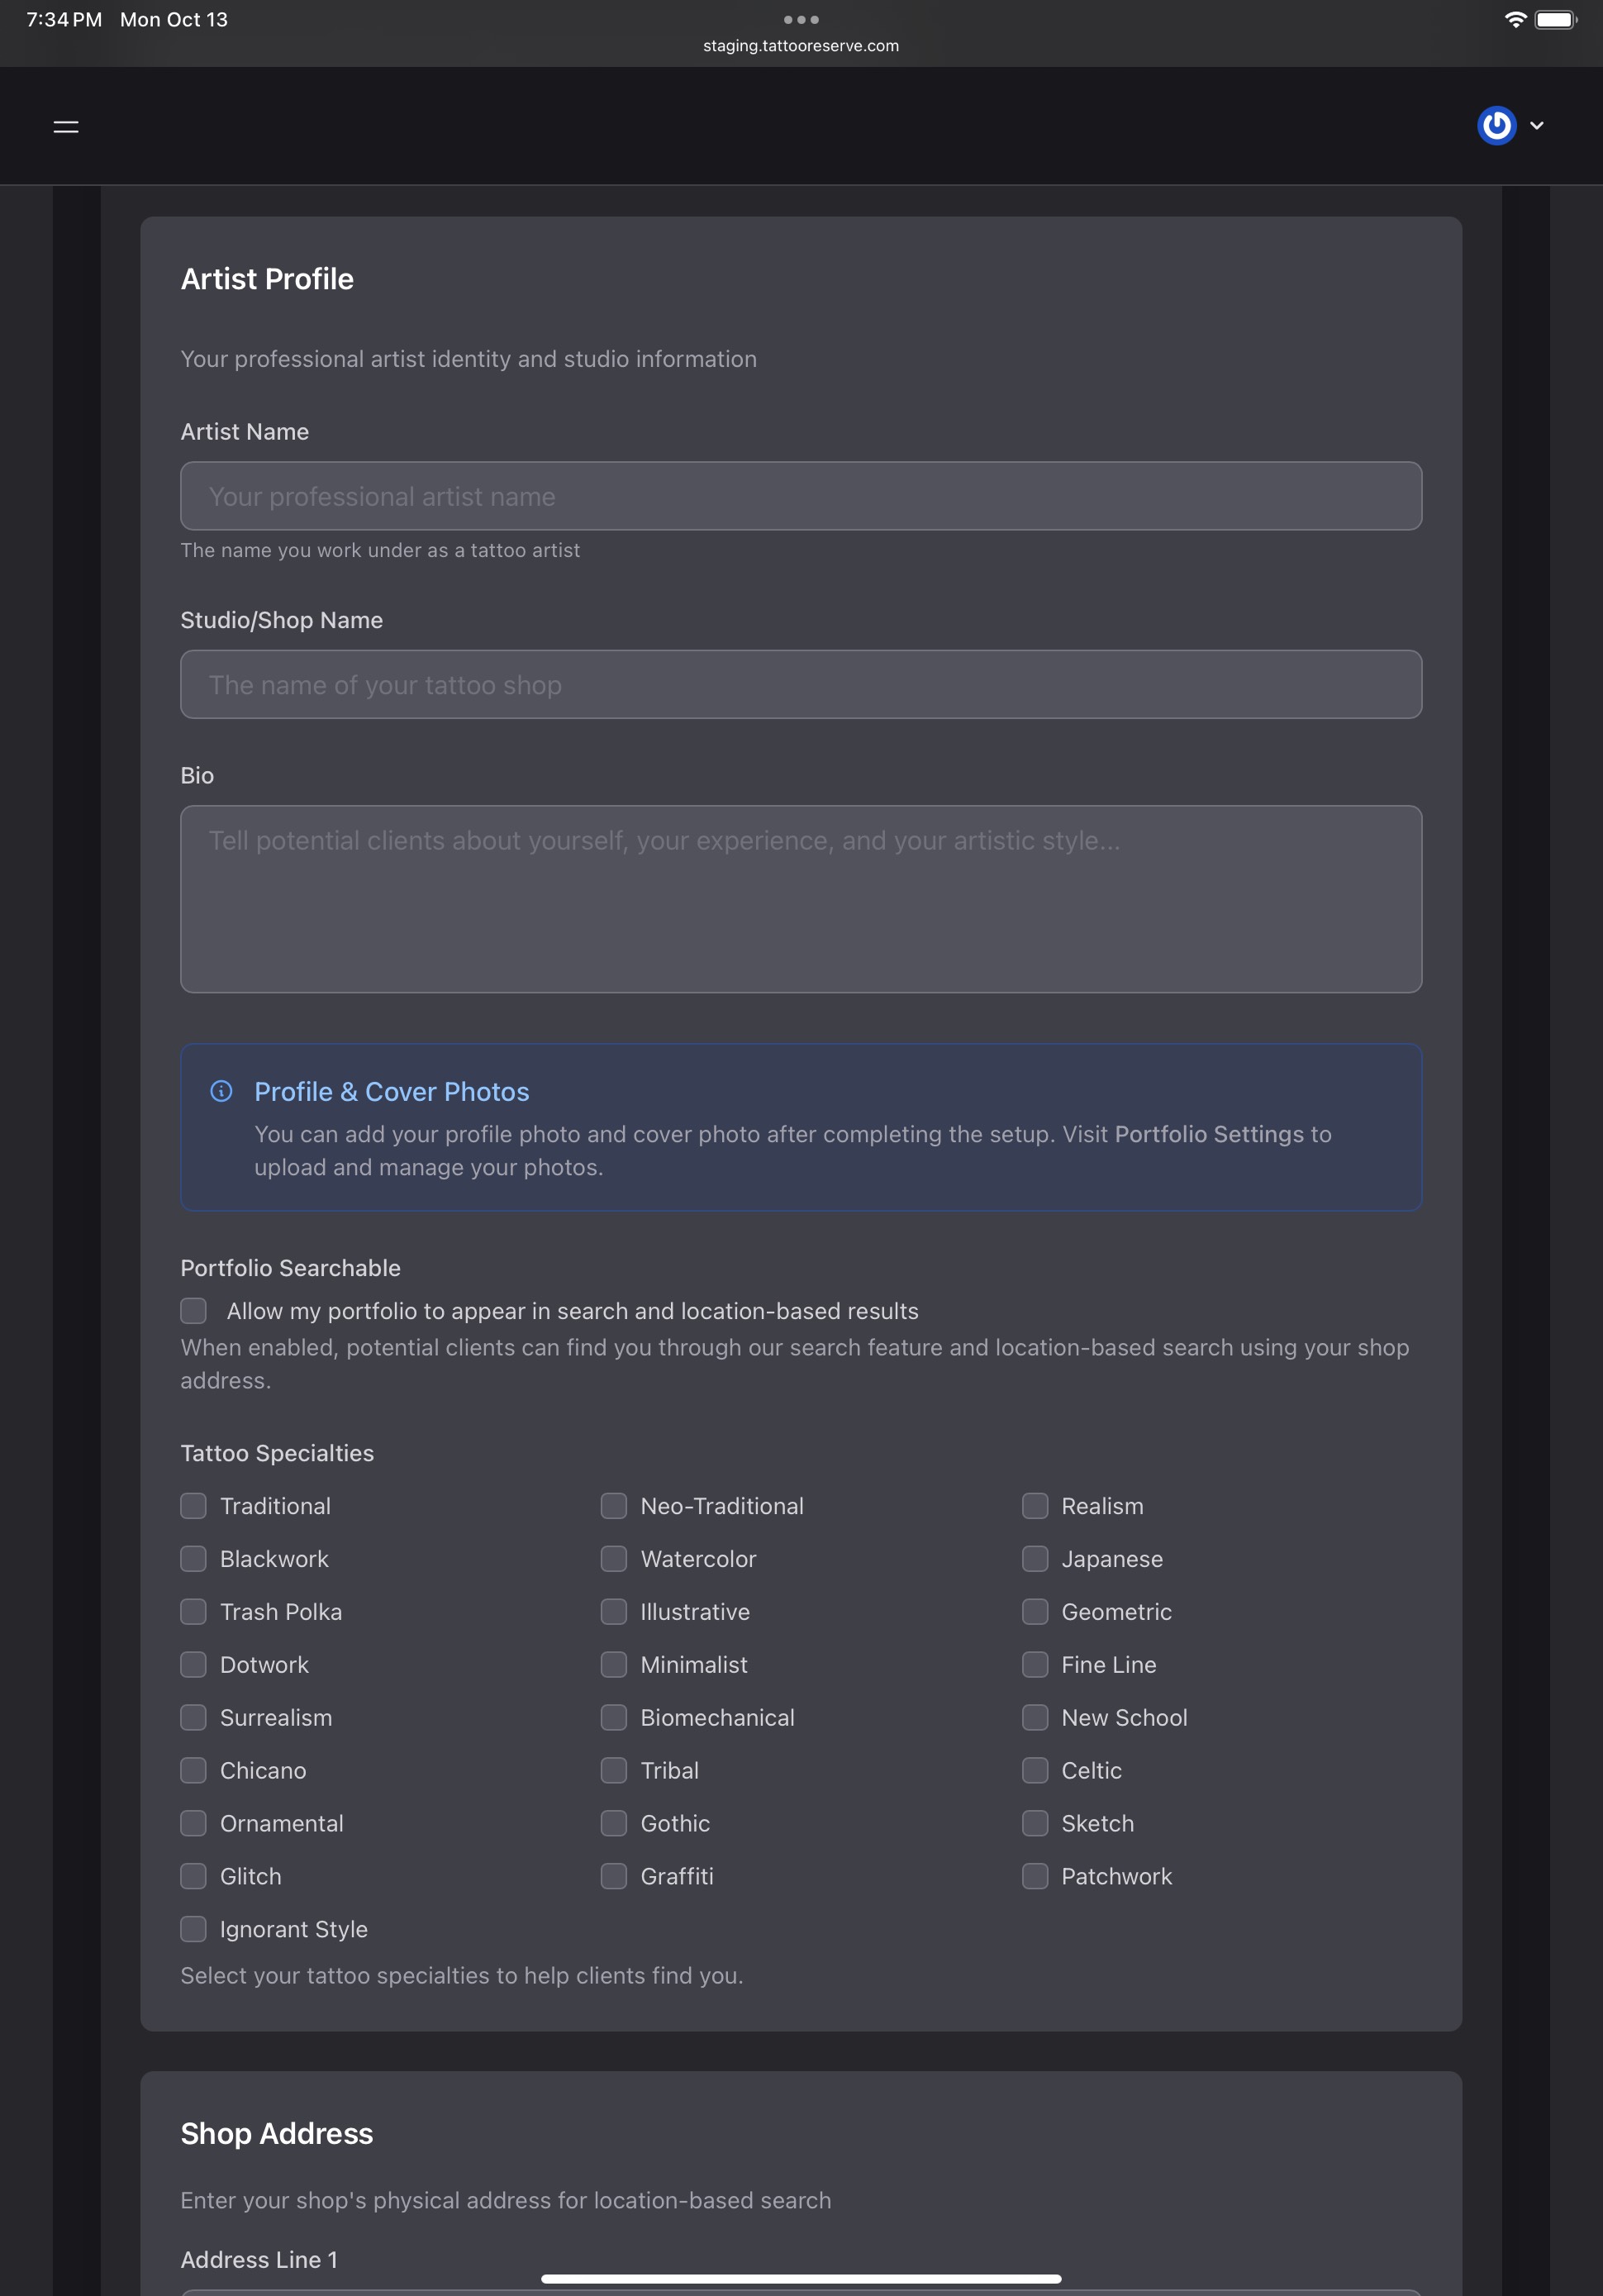Screen dimensions: 1603x2296
Task: Click the battery indicator icon
Action: tap(1554, 19)
